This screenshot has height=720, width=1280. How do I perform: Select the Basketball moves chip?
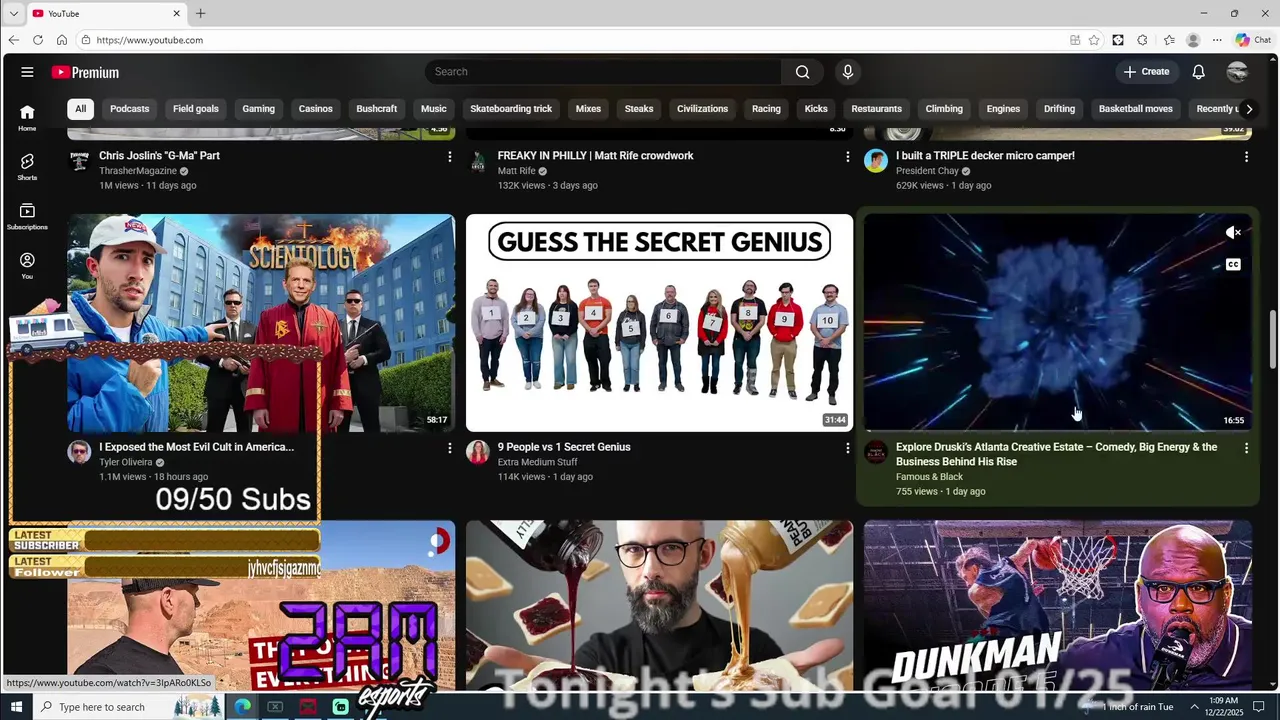pyautogui.click(x=1136, y=109)
